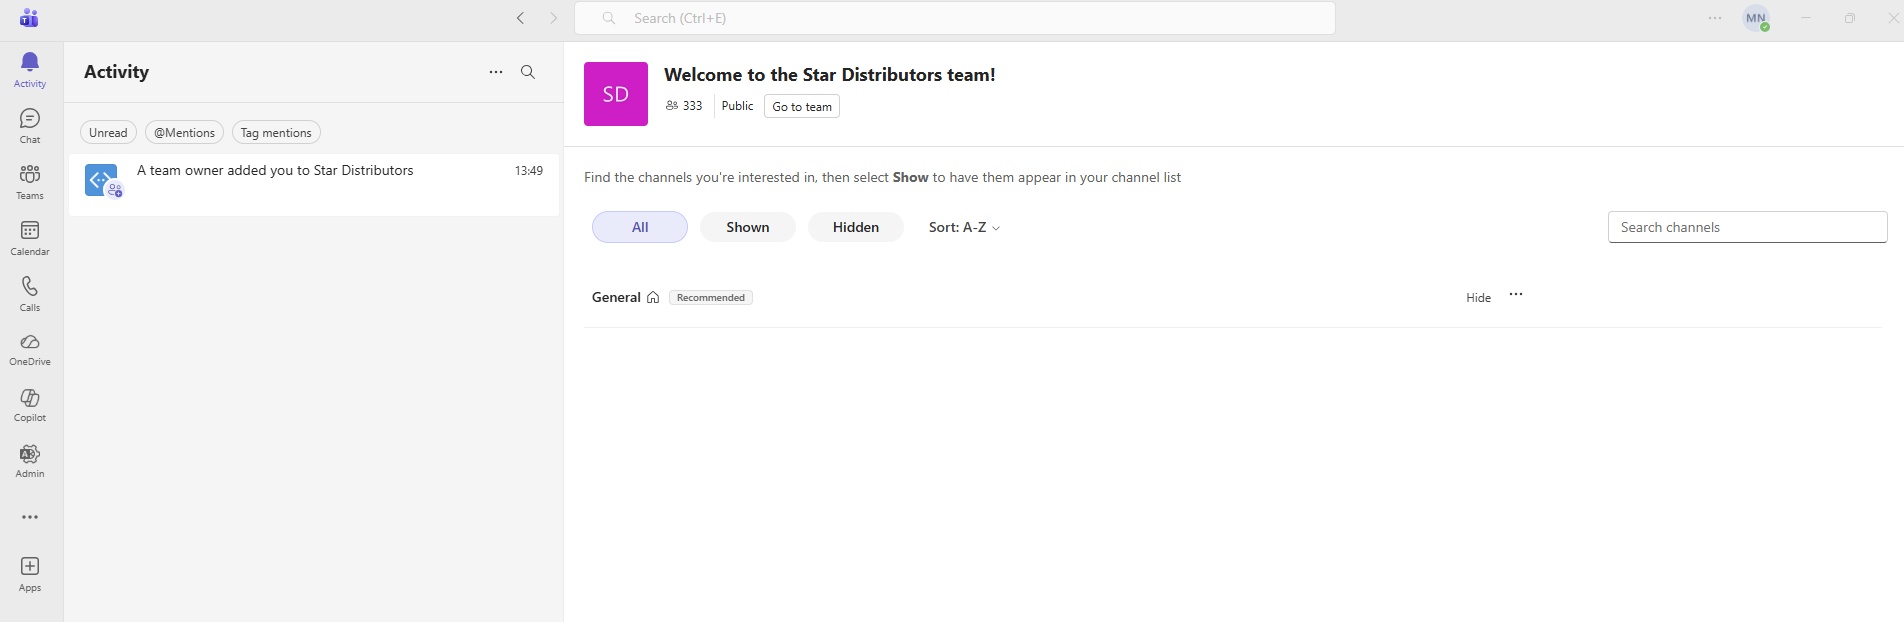Click the Search channels input field
The height and width of the screenshot is (622, 1904).
point(1747,228)
